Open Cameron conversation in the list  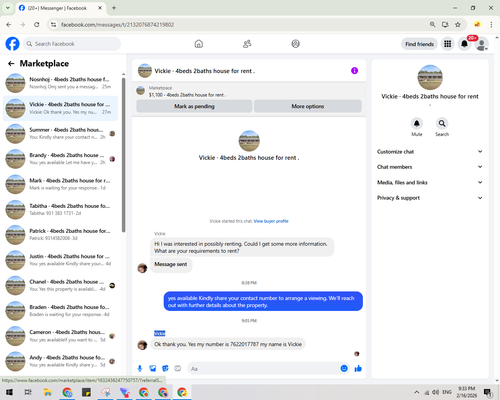(x=60, y=336)
